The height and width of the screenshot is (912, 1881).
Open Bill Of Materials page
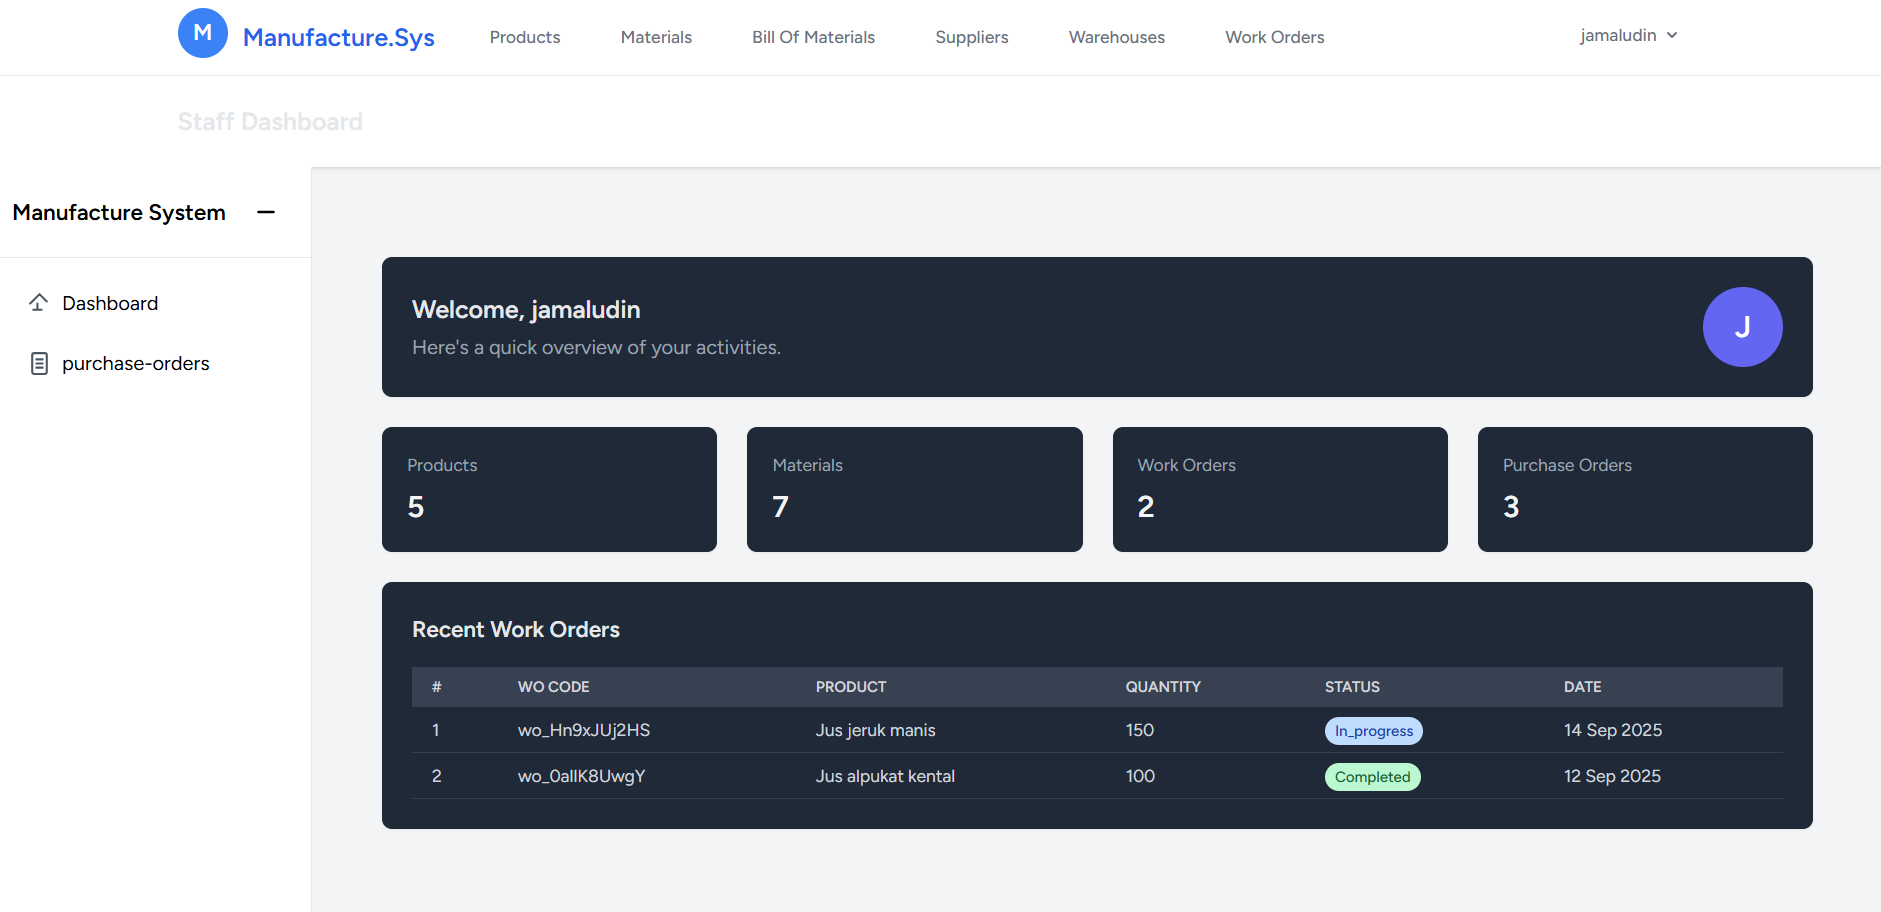(813, 37)
